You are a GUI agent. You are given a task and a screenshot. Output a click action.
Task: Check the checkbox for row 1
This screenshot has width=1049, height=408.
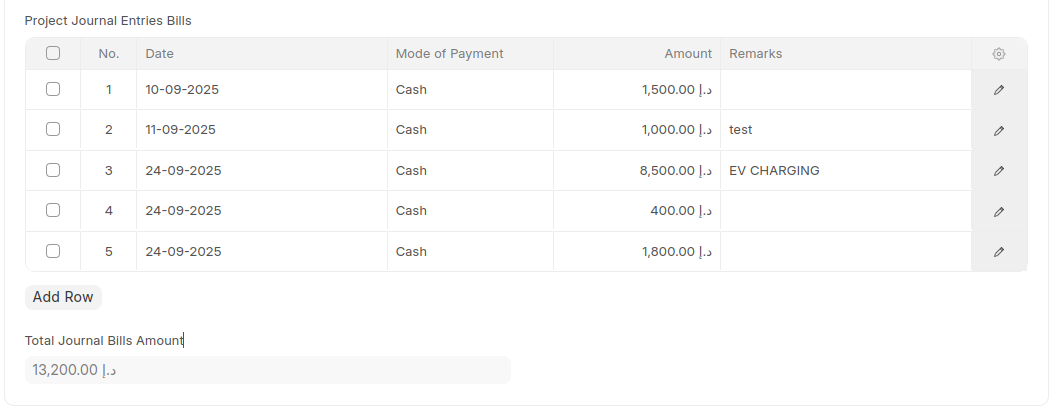click(53, 89)
